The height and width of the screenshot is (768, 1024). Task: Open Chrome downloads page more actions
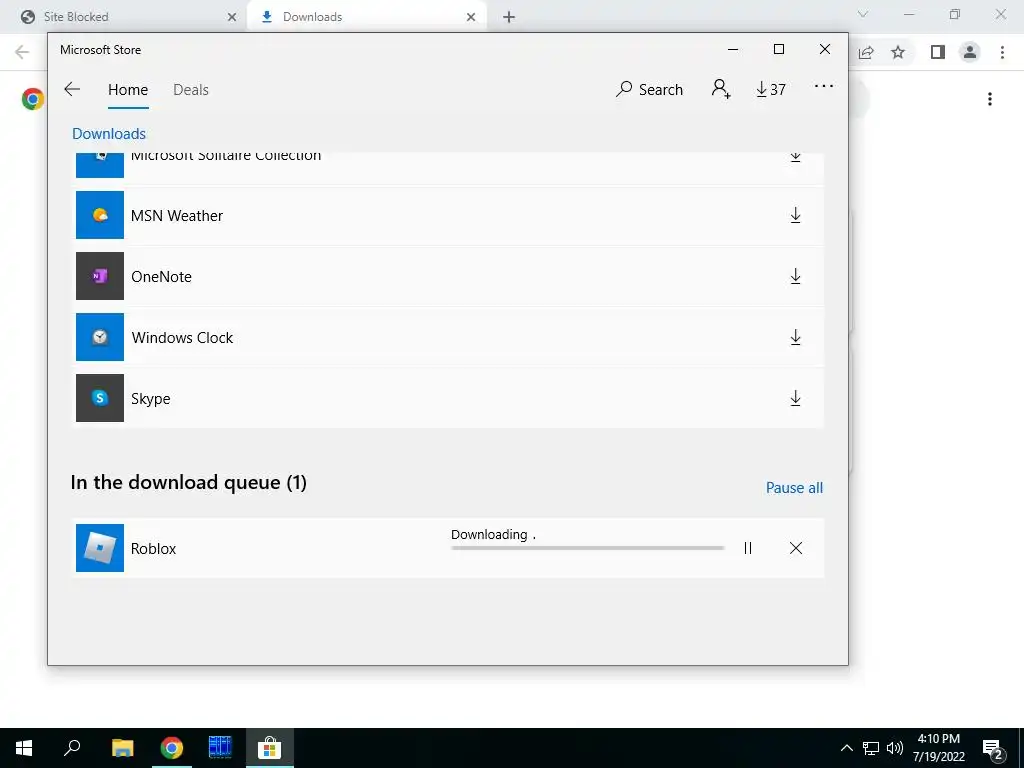tap(990, 99)
